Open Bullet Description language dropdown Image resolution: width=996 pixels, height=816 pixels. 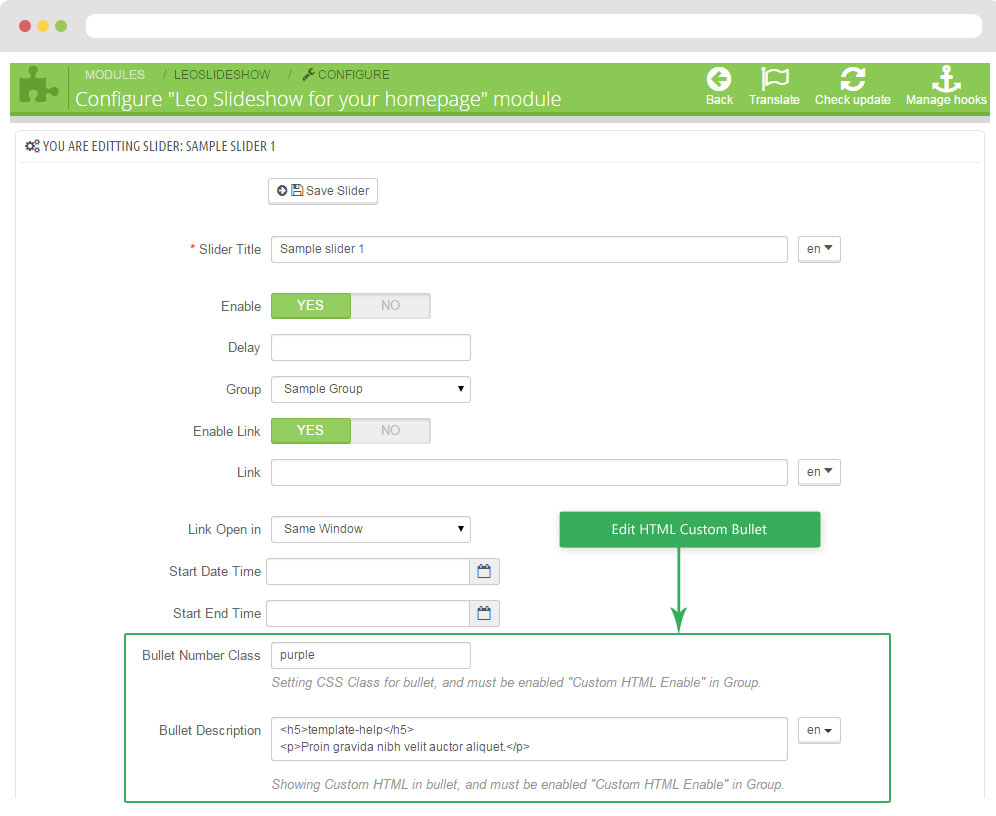coord(819,731)
